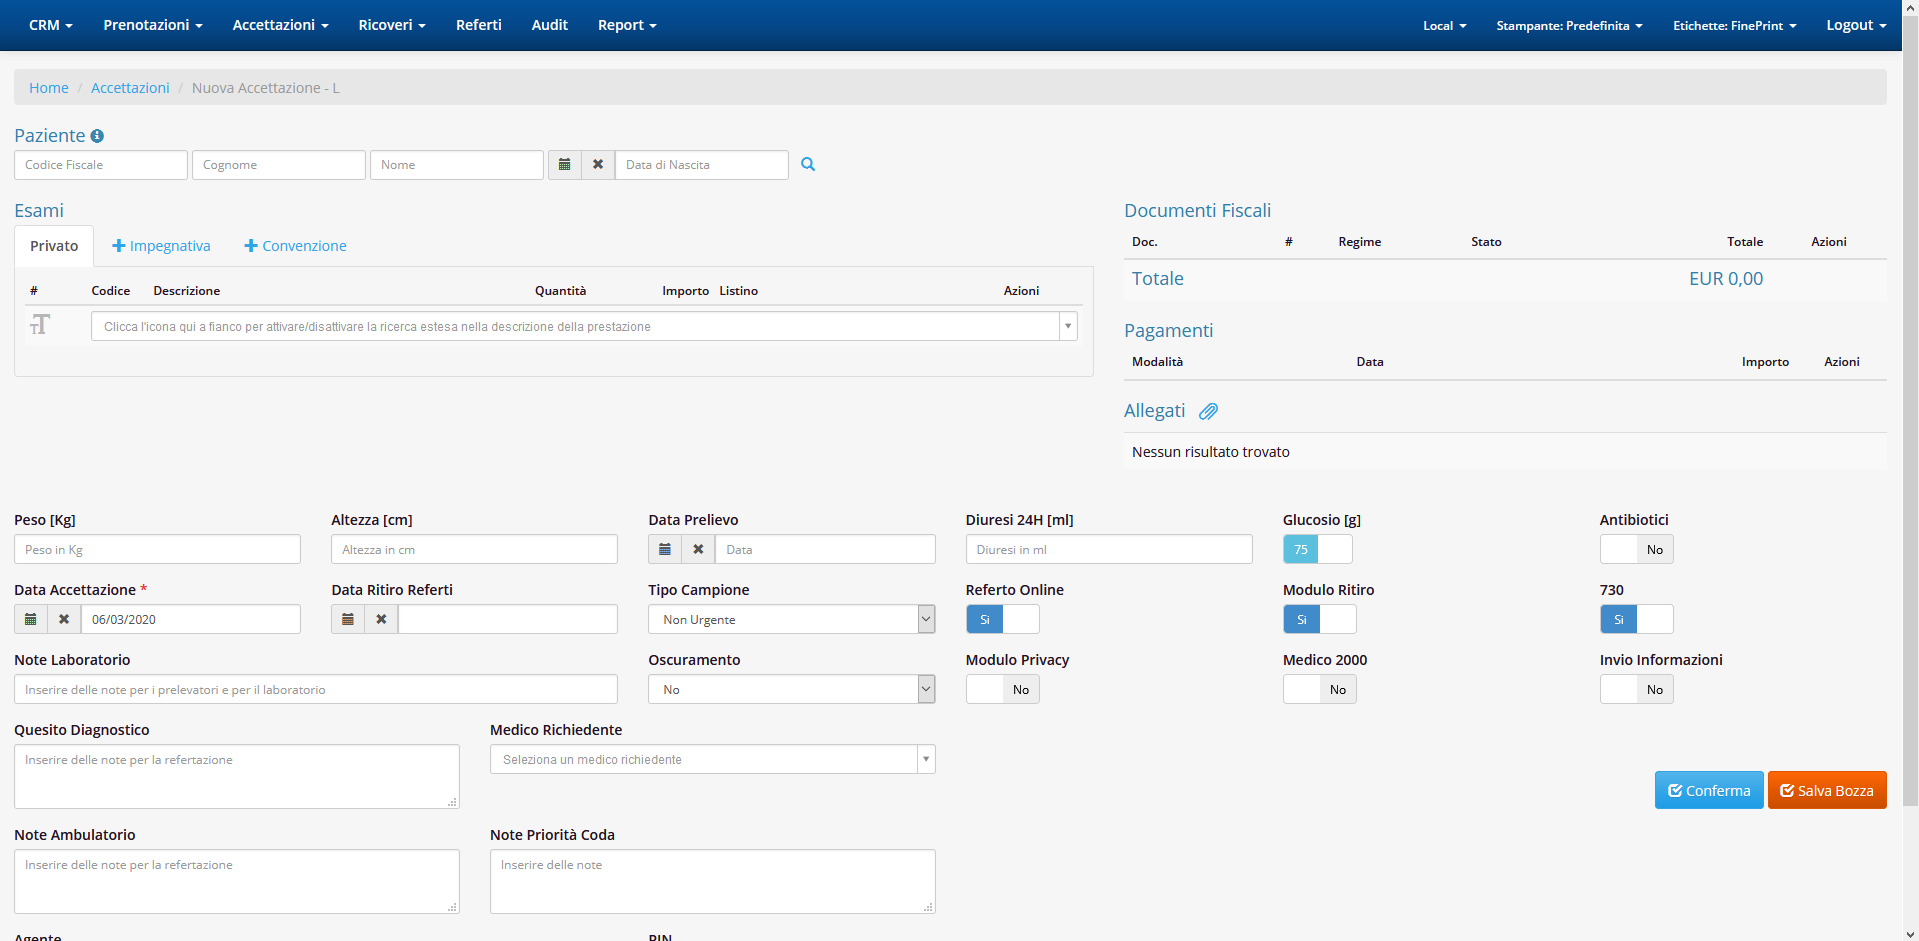Select the Privato tab

coord(54,246)
